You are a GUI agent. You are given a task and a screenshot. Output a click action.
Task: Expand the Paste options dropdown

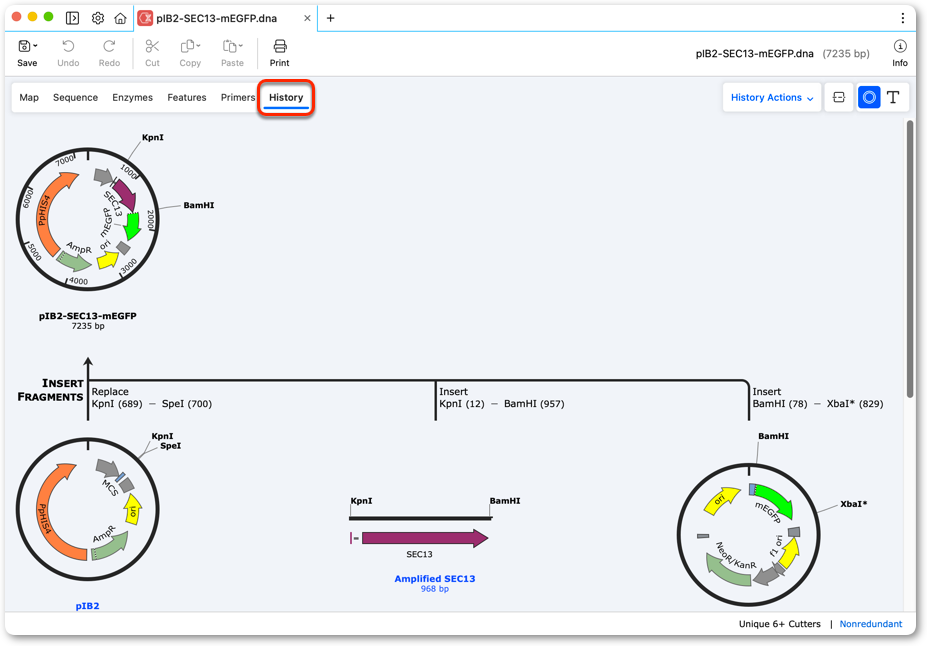point(232,47)
